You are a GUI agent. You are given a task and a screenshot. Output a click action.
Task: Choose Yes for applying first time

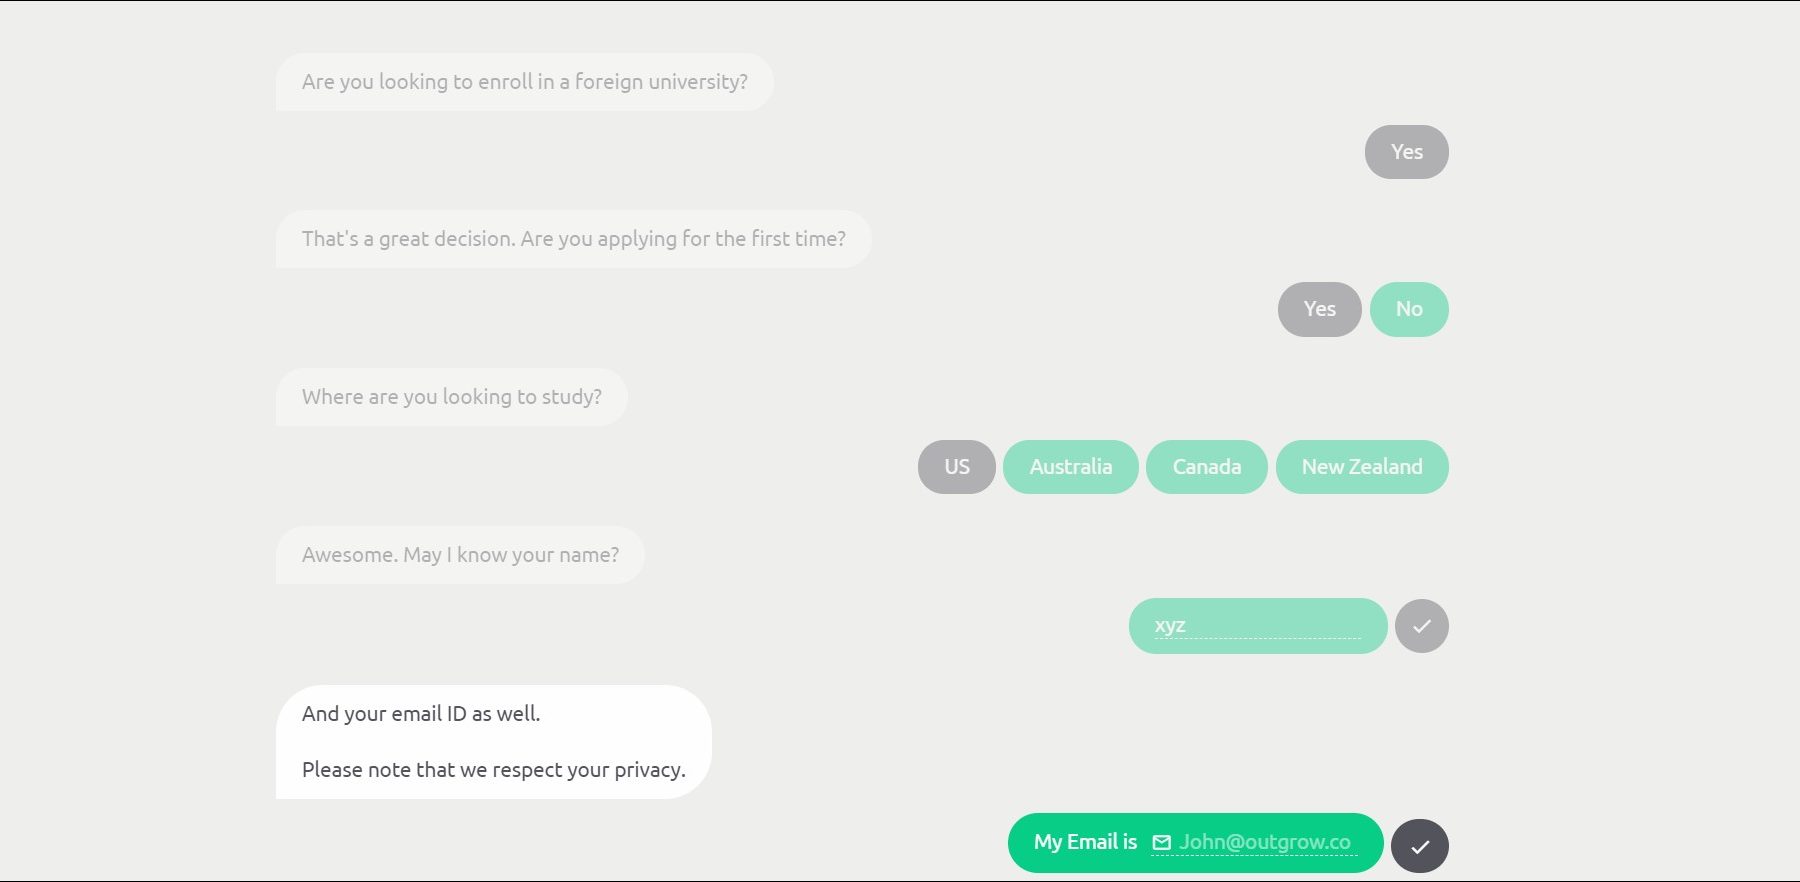pyautogui.click(x=1320, y=309)
